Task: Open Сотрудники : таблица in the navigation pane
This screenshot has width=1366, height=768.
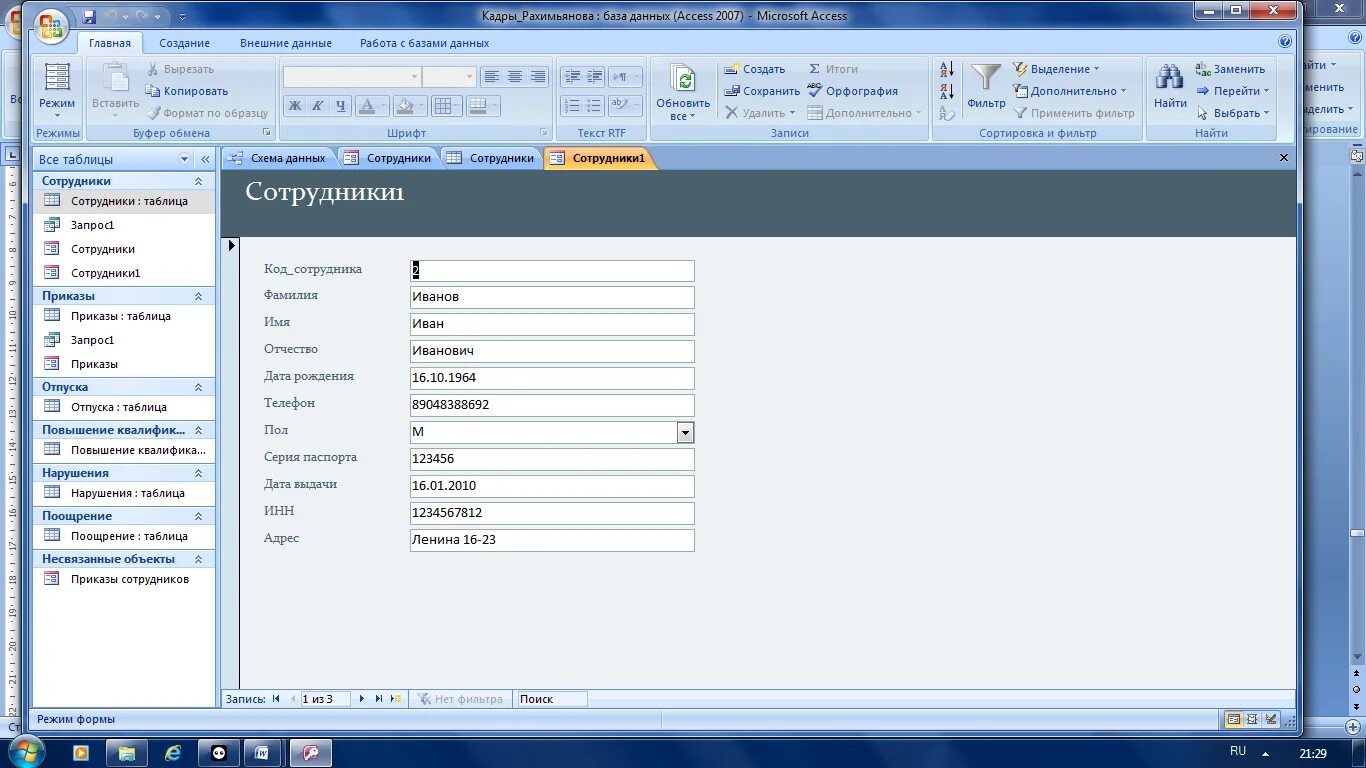Action: click(124, 201)
